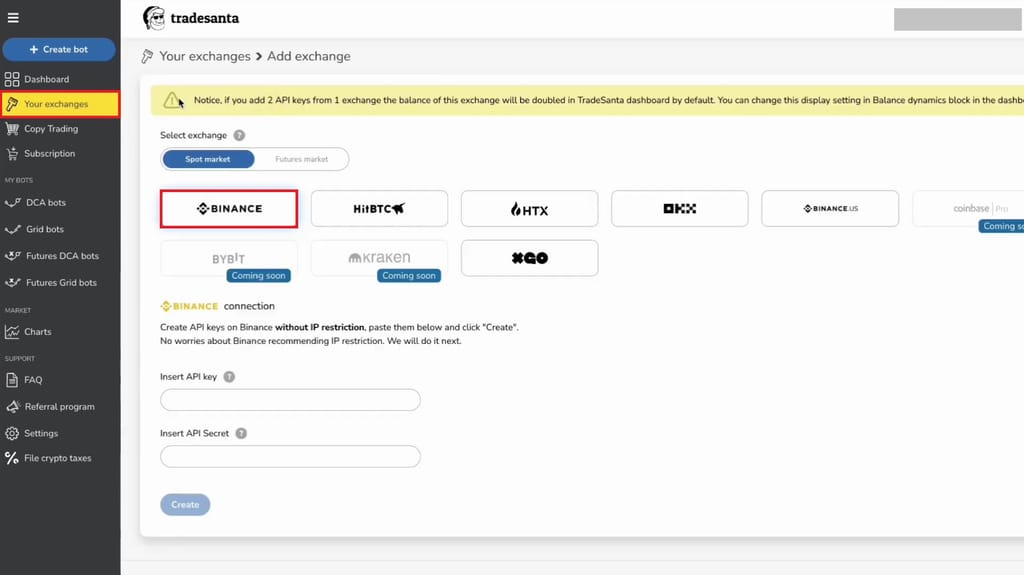Open Subscription in the sidebar
The width and height of the screenshot is (1024, 575).
[50, 154]
